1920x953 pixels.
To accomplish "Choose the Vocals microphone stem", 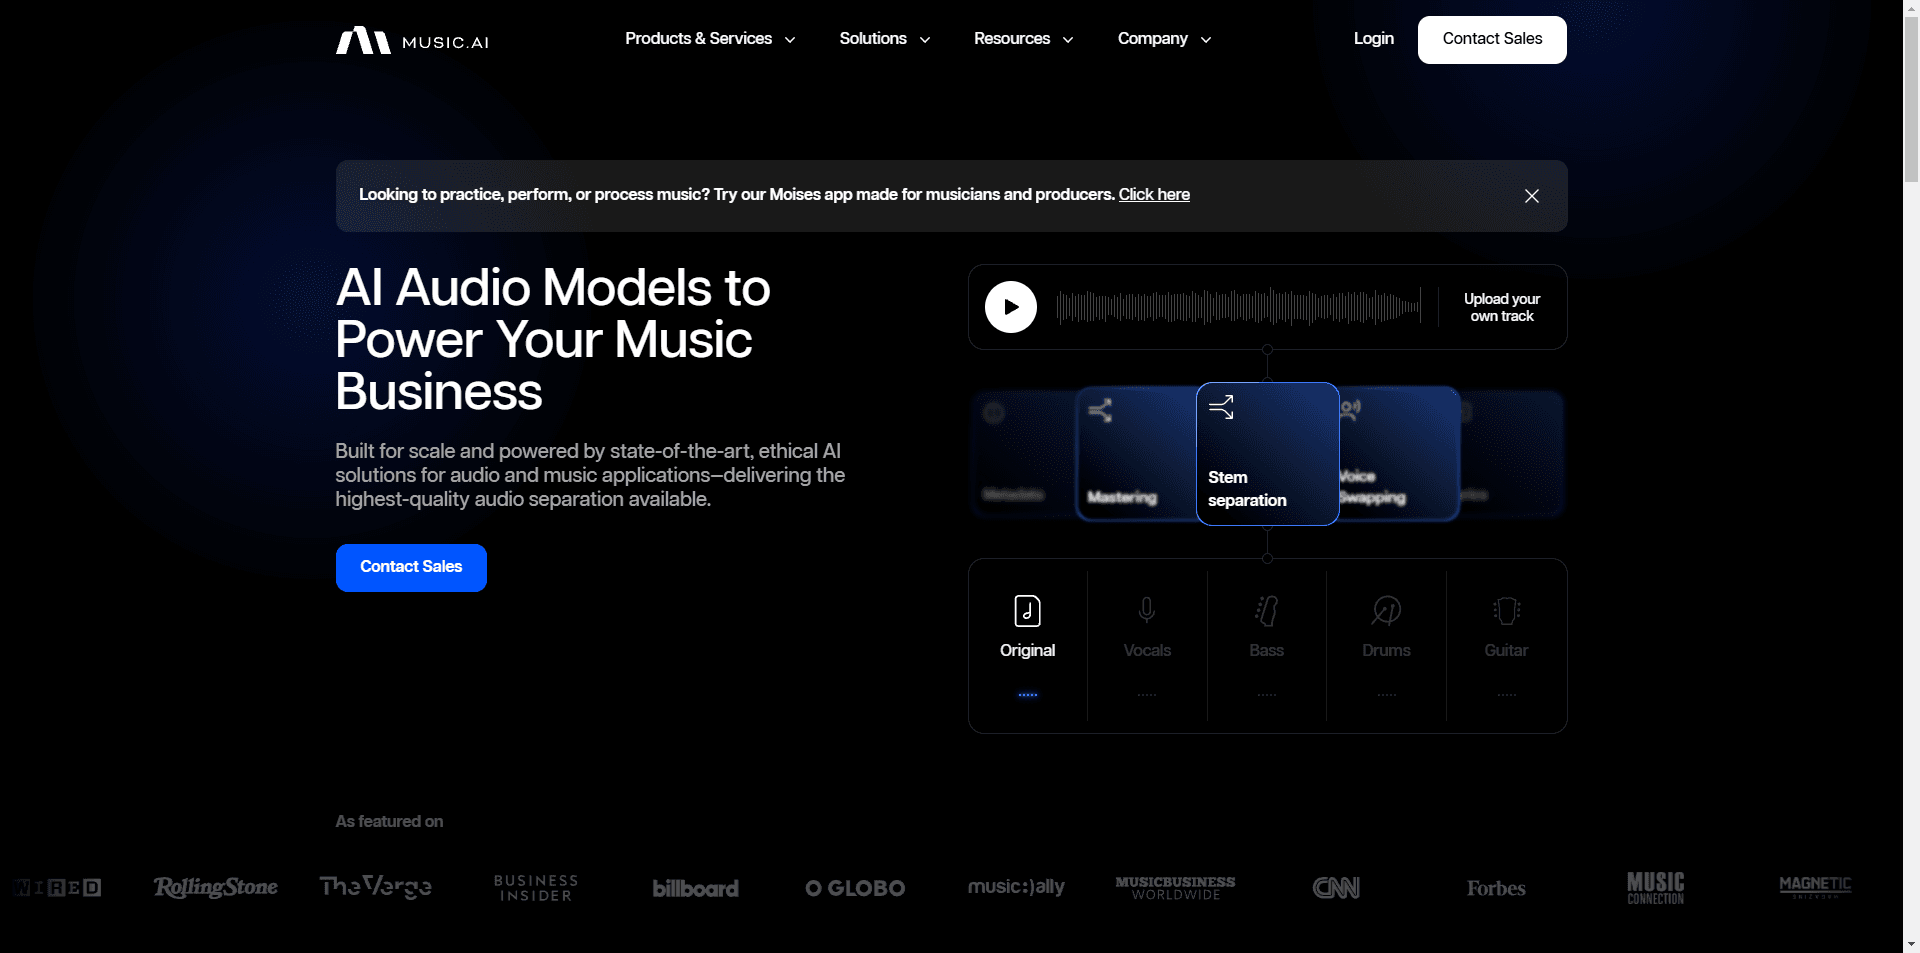I will click(x=1147, y=610).
